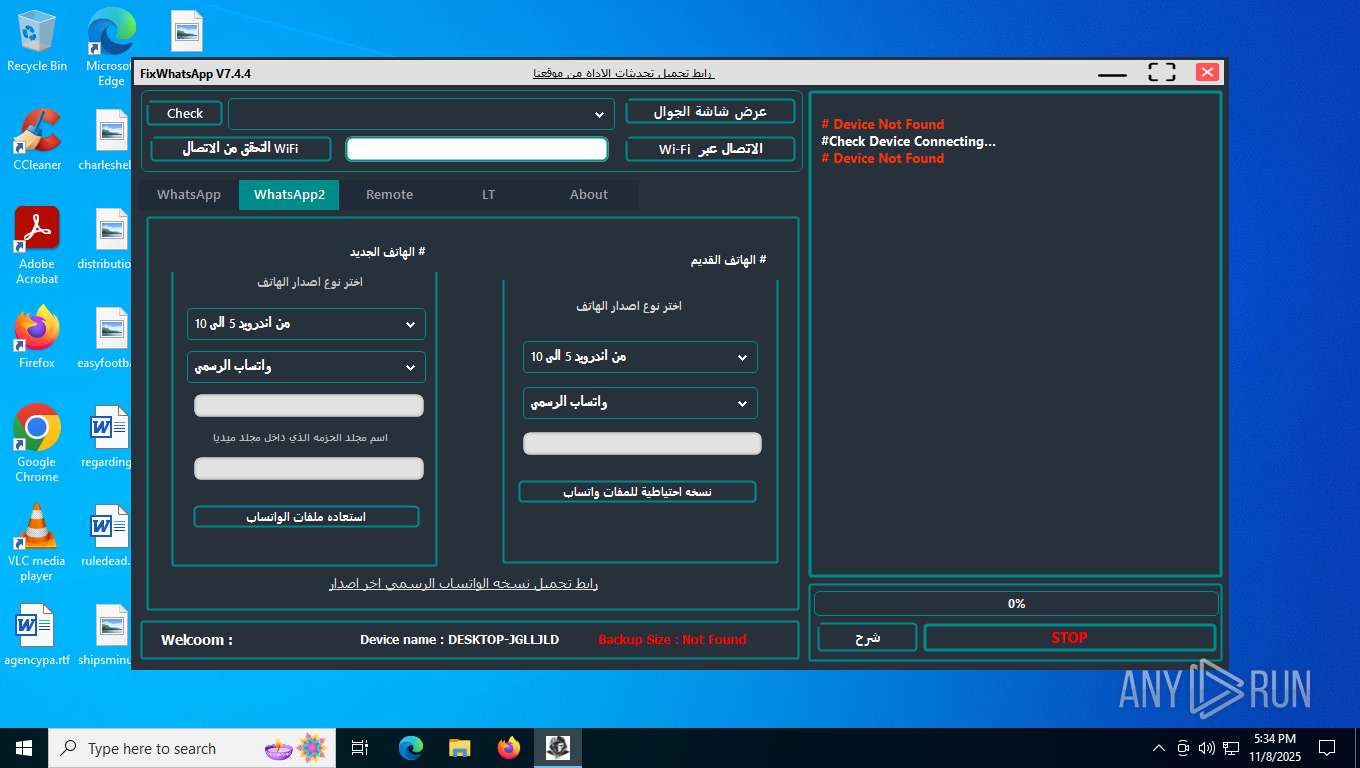
Task: Click the taskbar clock showing 5:34 PM
Action: (x=1274, y=748)
